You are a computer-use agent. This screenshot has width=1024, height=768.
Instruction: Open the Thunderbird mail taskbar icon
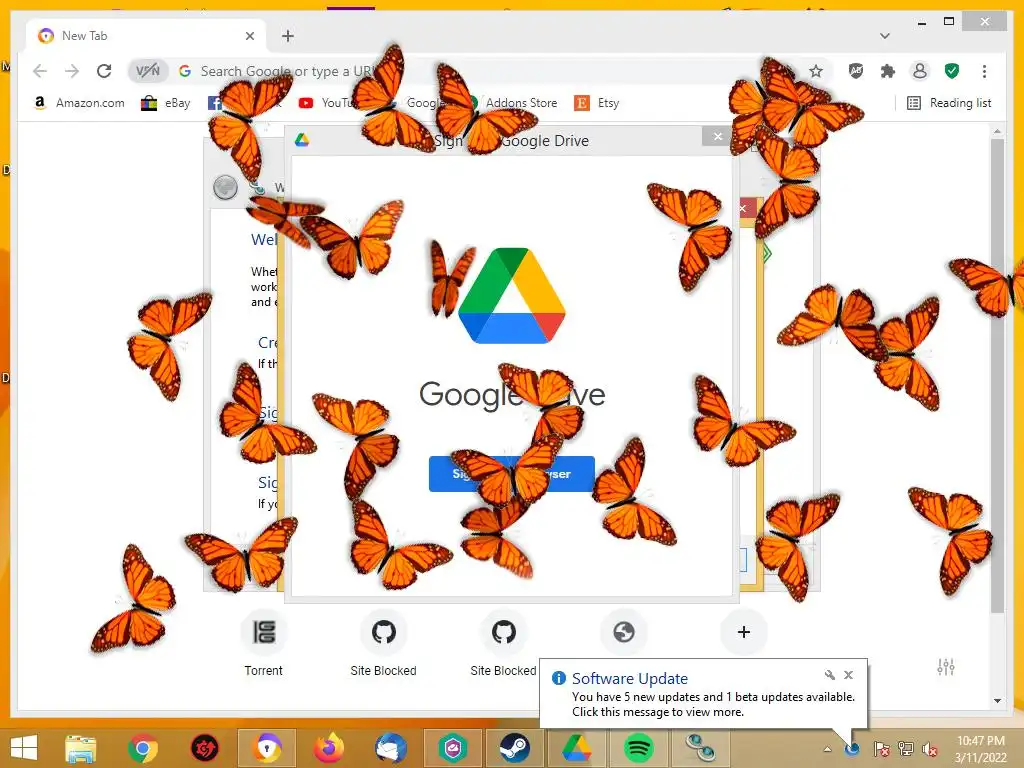391,748
